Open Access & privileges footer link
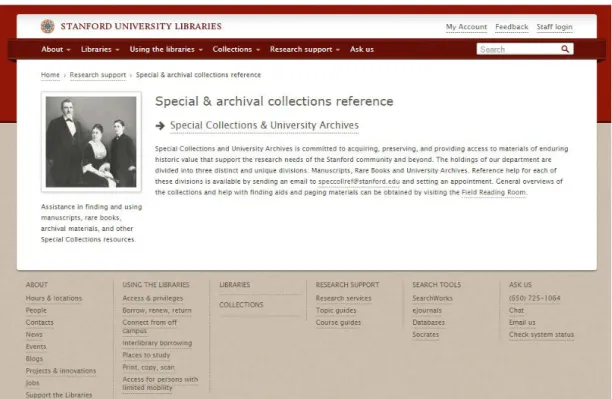This screenshot has height=399, width=612. pos(153,298)
